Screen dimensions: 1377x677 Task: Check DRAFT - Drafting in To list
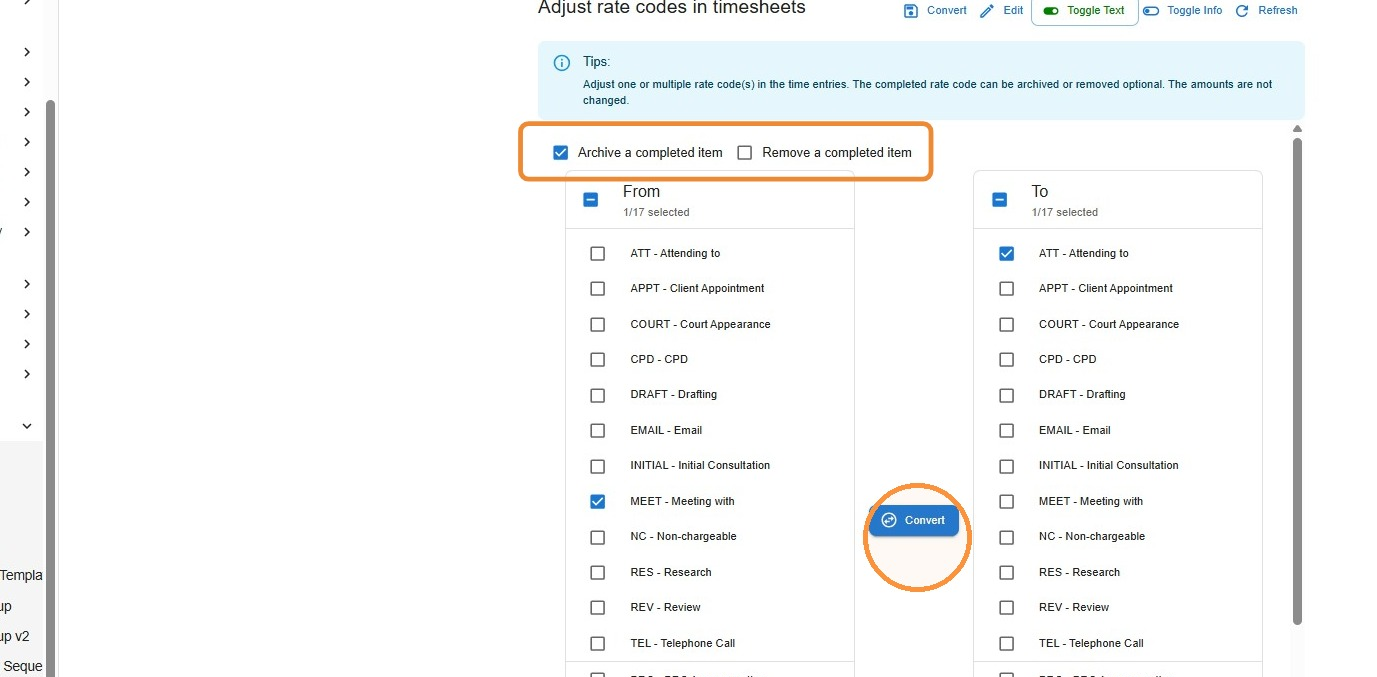(x=1007, y=395)
